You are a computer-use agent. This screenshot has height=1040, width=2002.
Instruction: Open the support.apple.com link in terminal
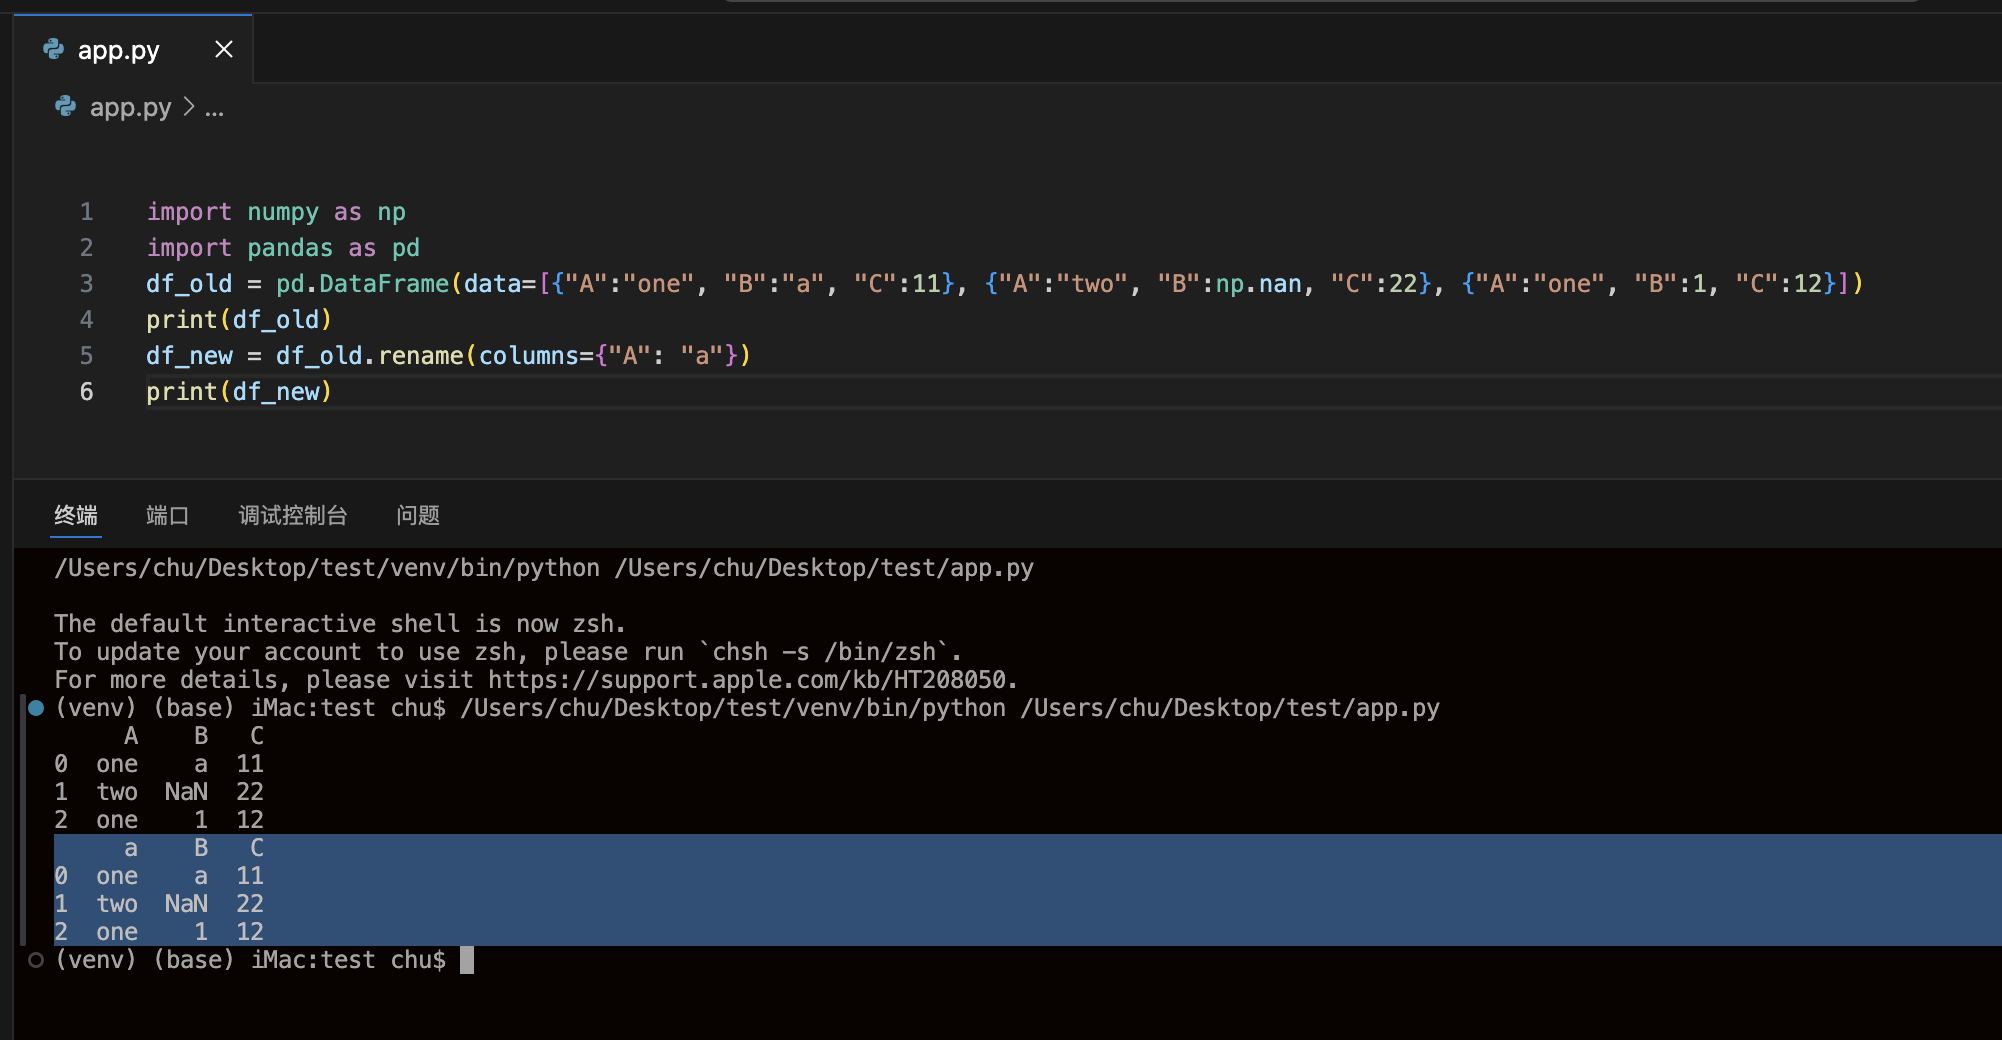[x=750, y=680]
